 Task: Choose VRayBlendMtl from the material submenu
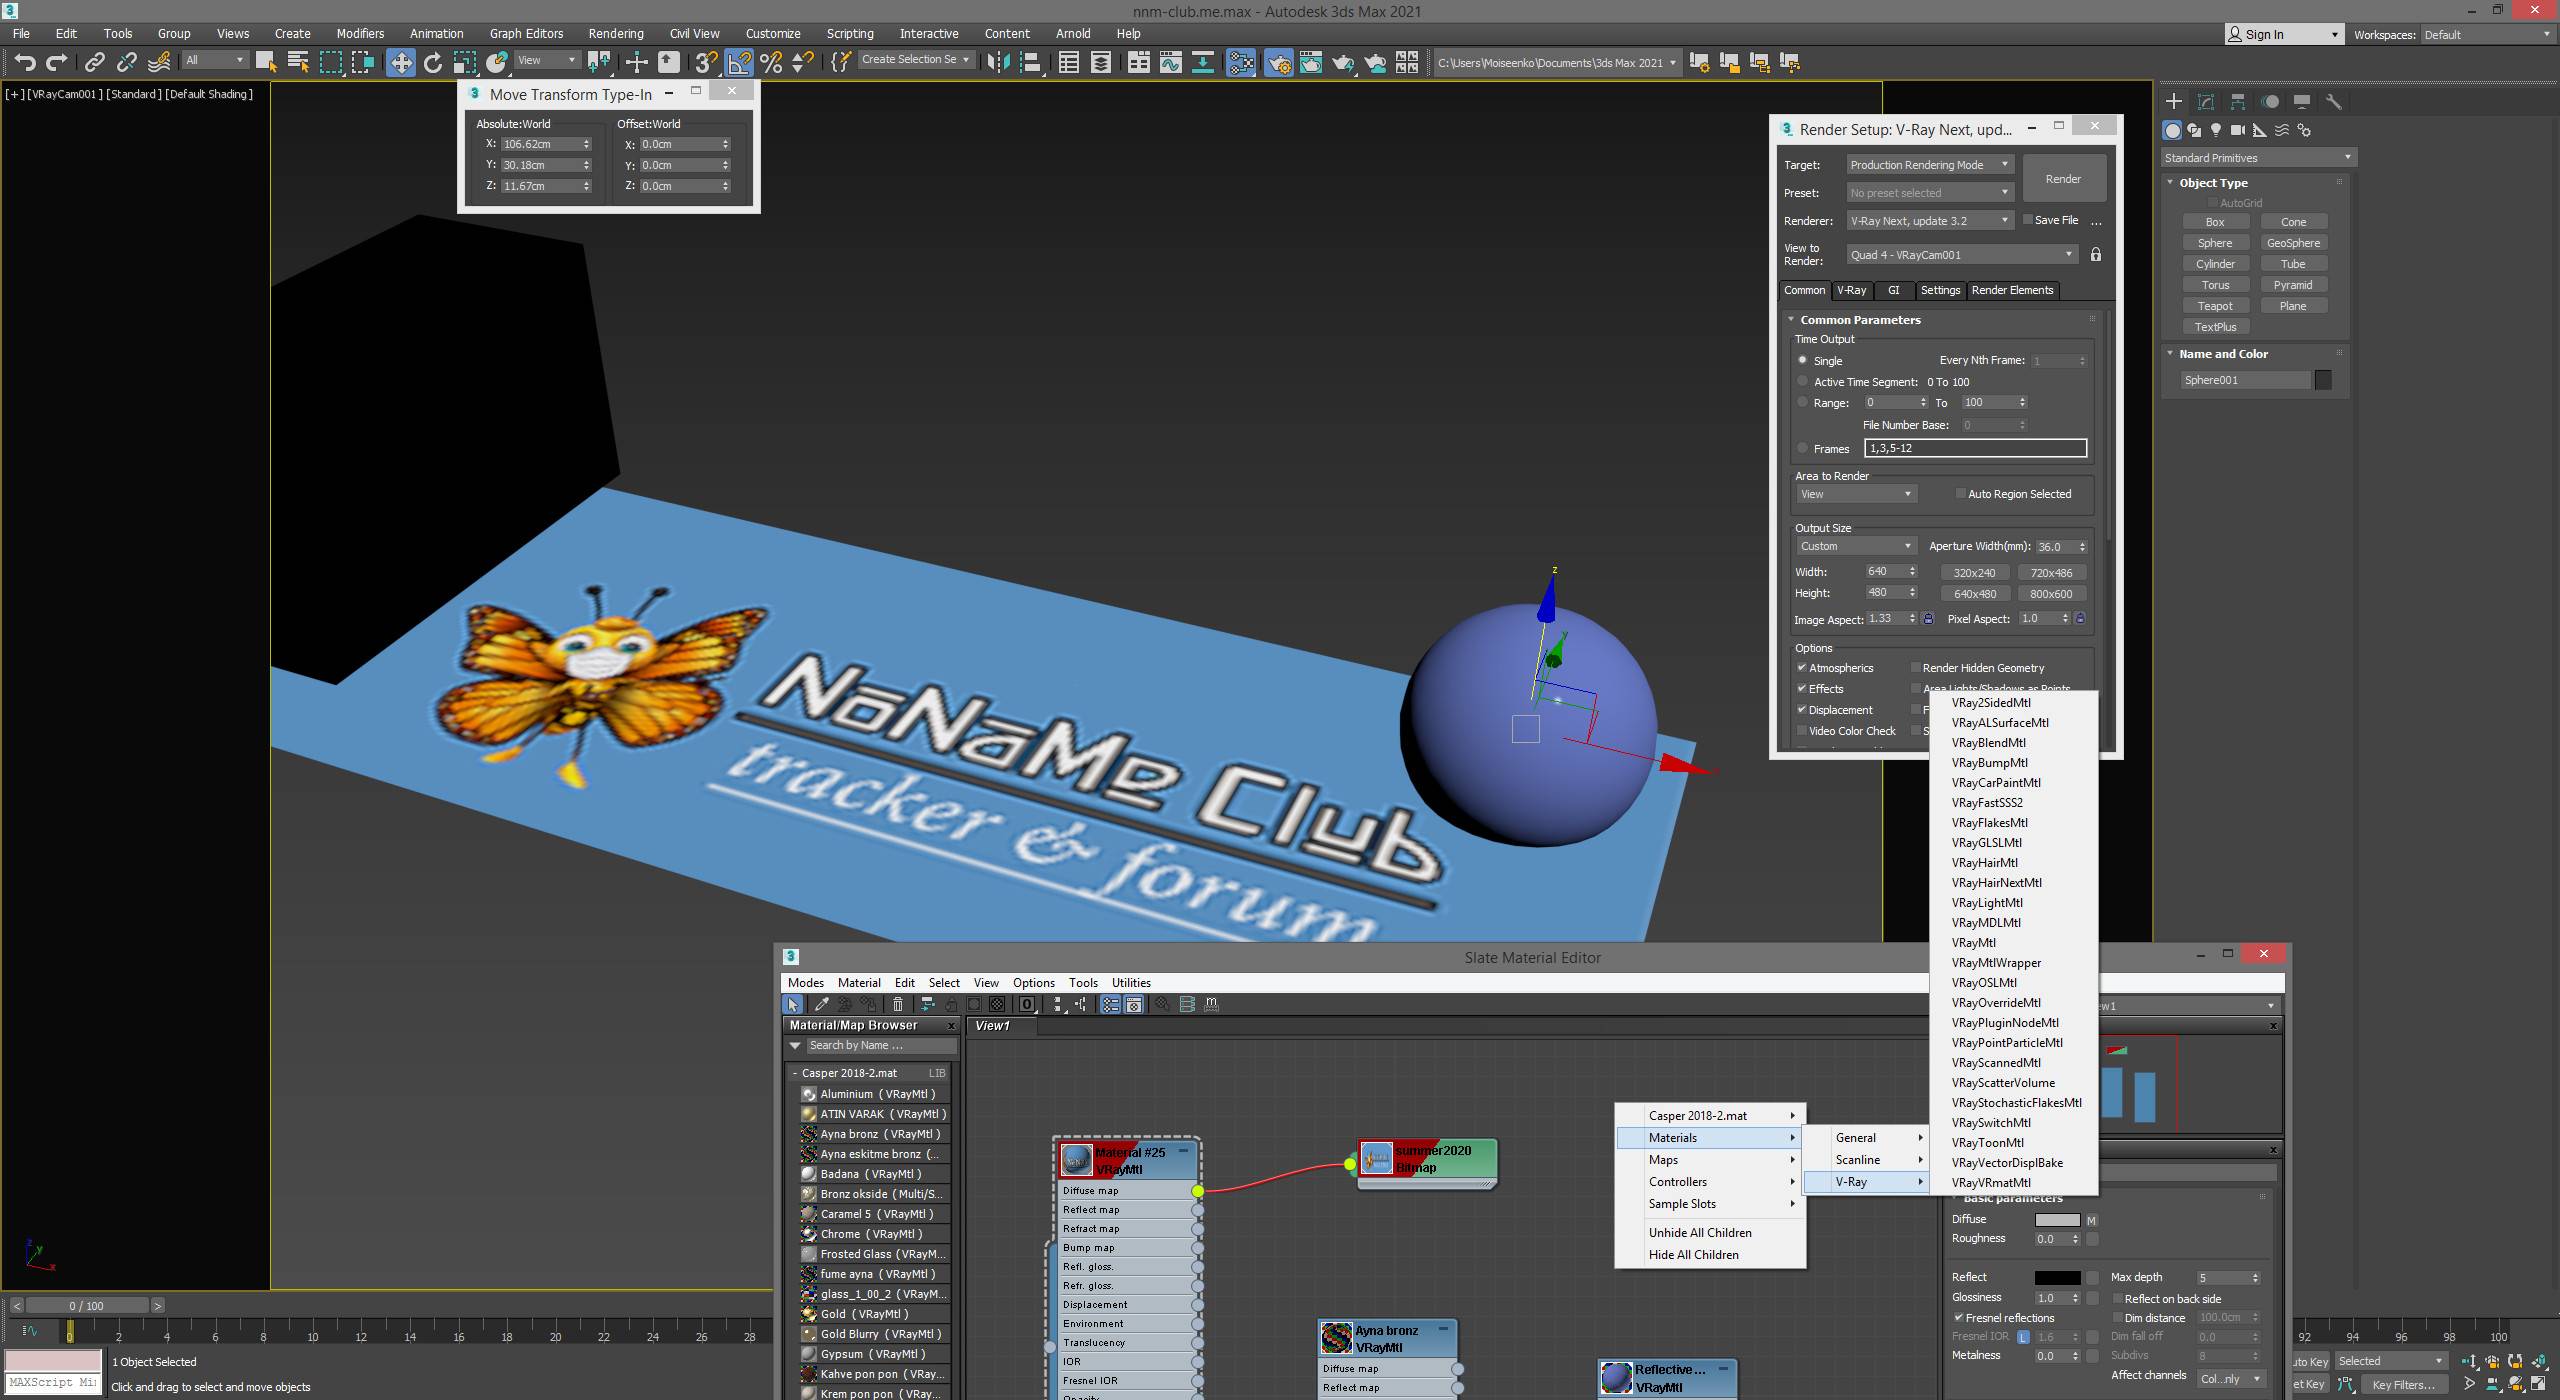pos(1988,743)
